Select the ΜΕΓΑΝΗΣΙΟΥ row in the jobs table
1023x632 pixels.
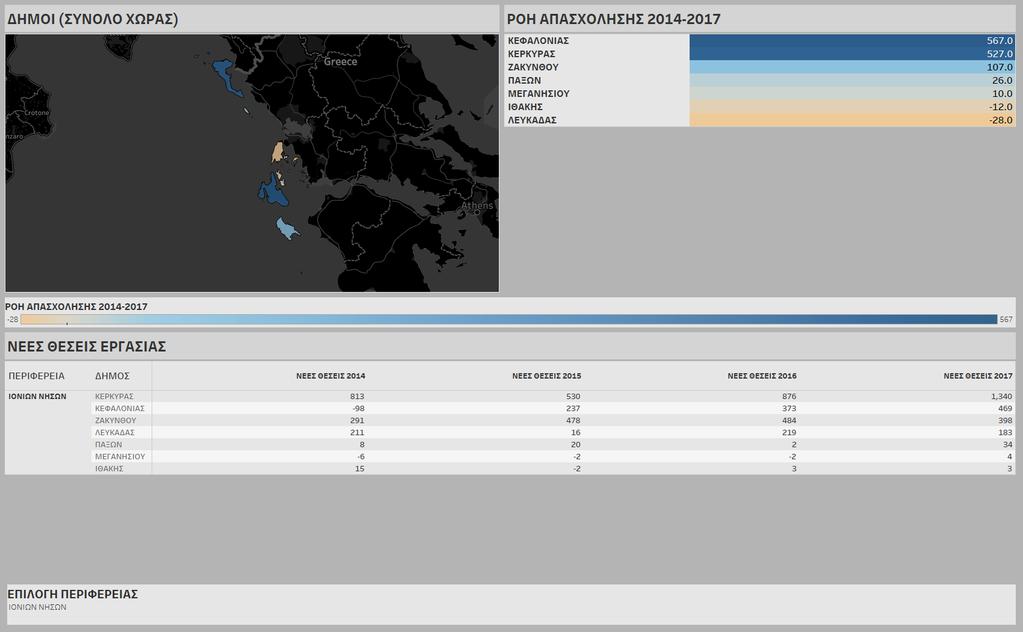click(x=553, y=457)
